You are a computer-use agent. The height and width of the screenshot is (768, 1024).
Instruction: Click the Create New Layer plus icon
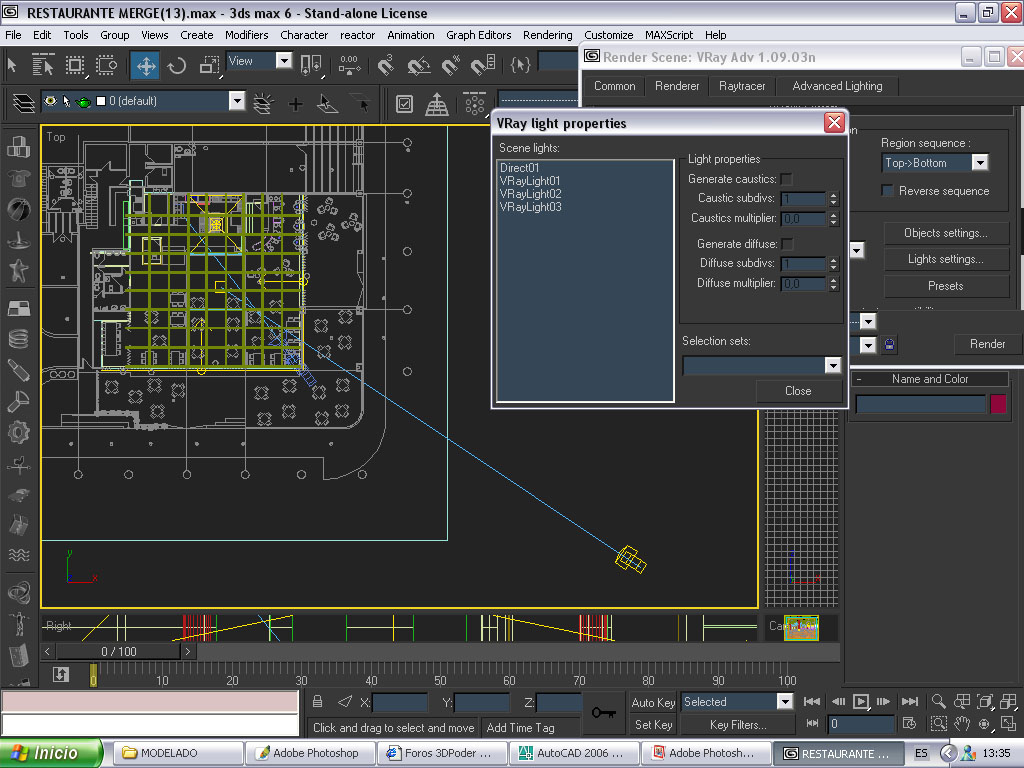point(295,104)
